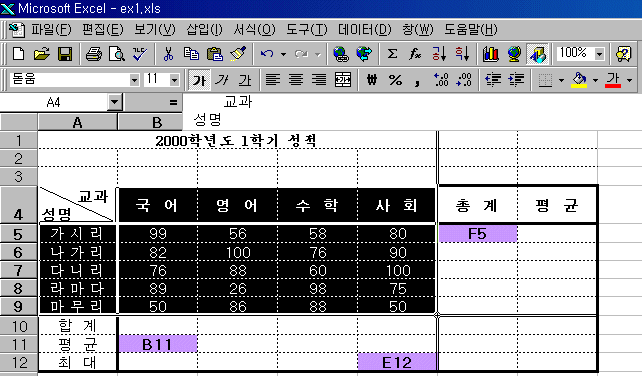Expand the font name dropdown
This screenshot has height=376, width=642.
[134, 80]
